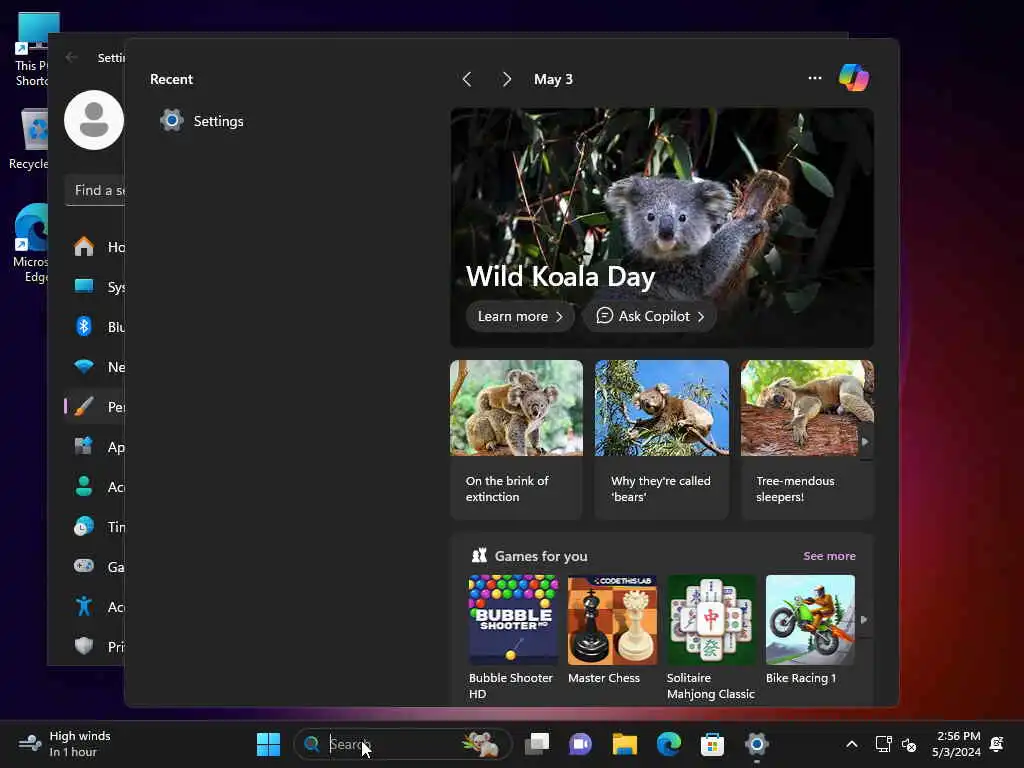Viewport: 1024px width, 768px height.
Task: Show more games with the carousel arrow
Action: point(865,620)
